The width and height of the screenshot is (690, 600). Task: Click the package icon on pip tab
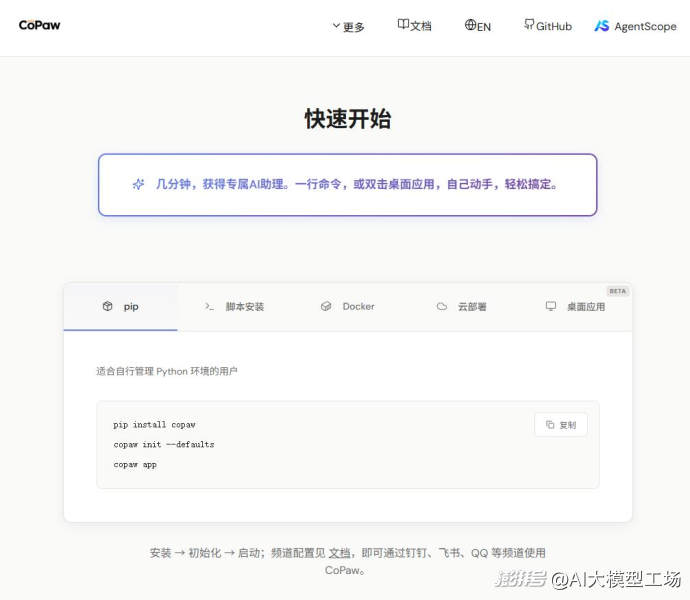(108, 306)
